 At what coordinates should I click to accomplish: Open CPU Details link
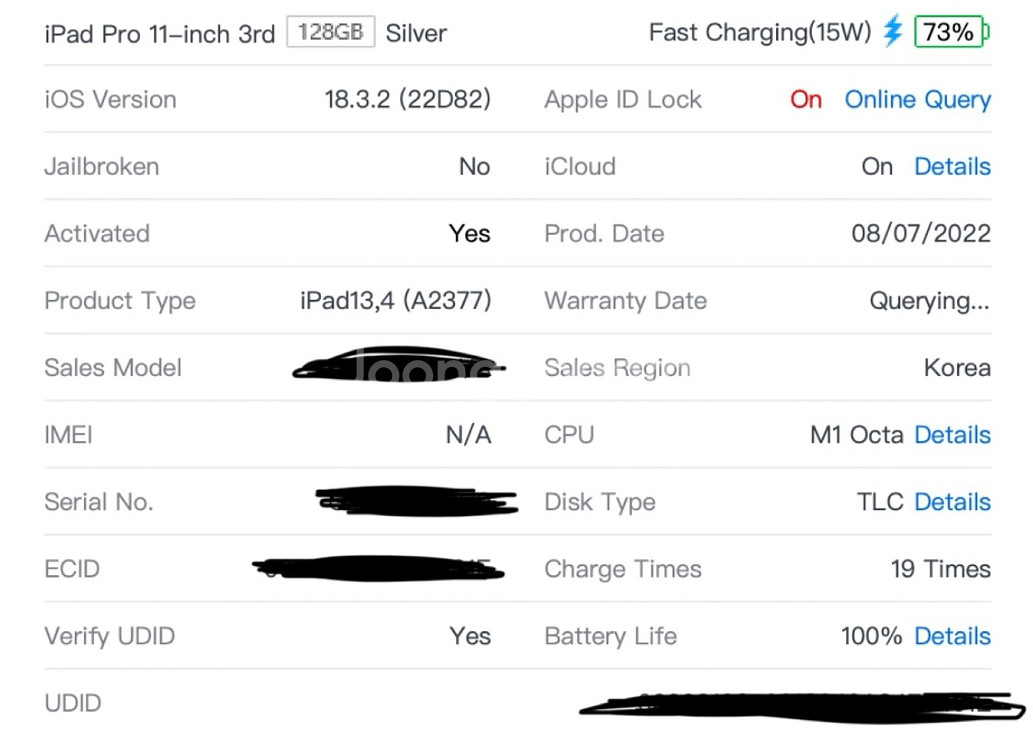pyautogui.click(x=953, y=435)
